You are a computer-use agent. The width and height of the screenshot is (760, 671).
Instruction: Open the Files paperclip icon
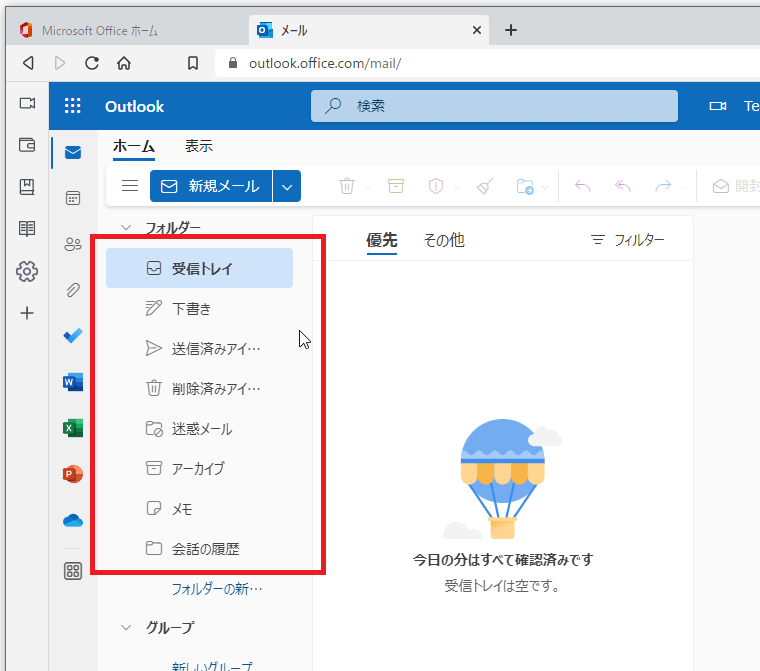pyautogui.click(x=73, y=290)
